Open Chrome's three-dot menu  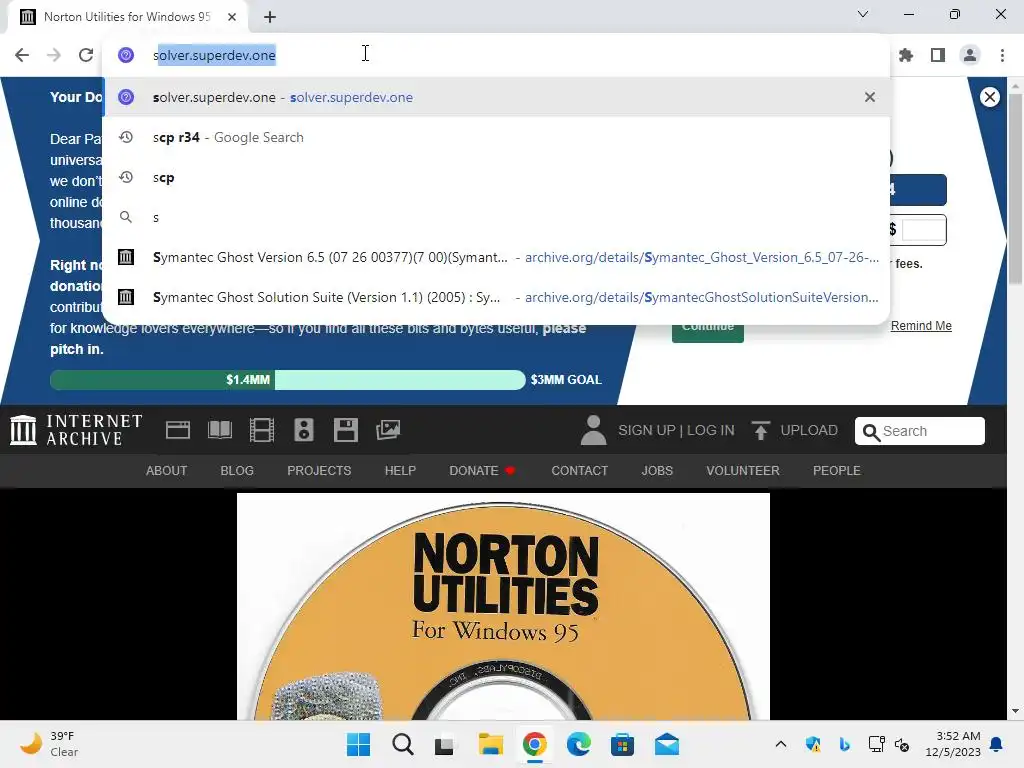click(x=1002, y=56)
